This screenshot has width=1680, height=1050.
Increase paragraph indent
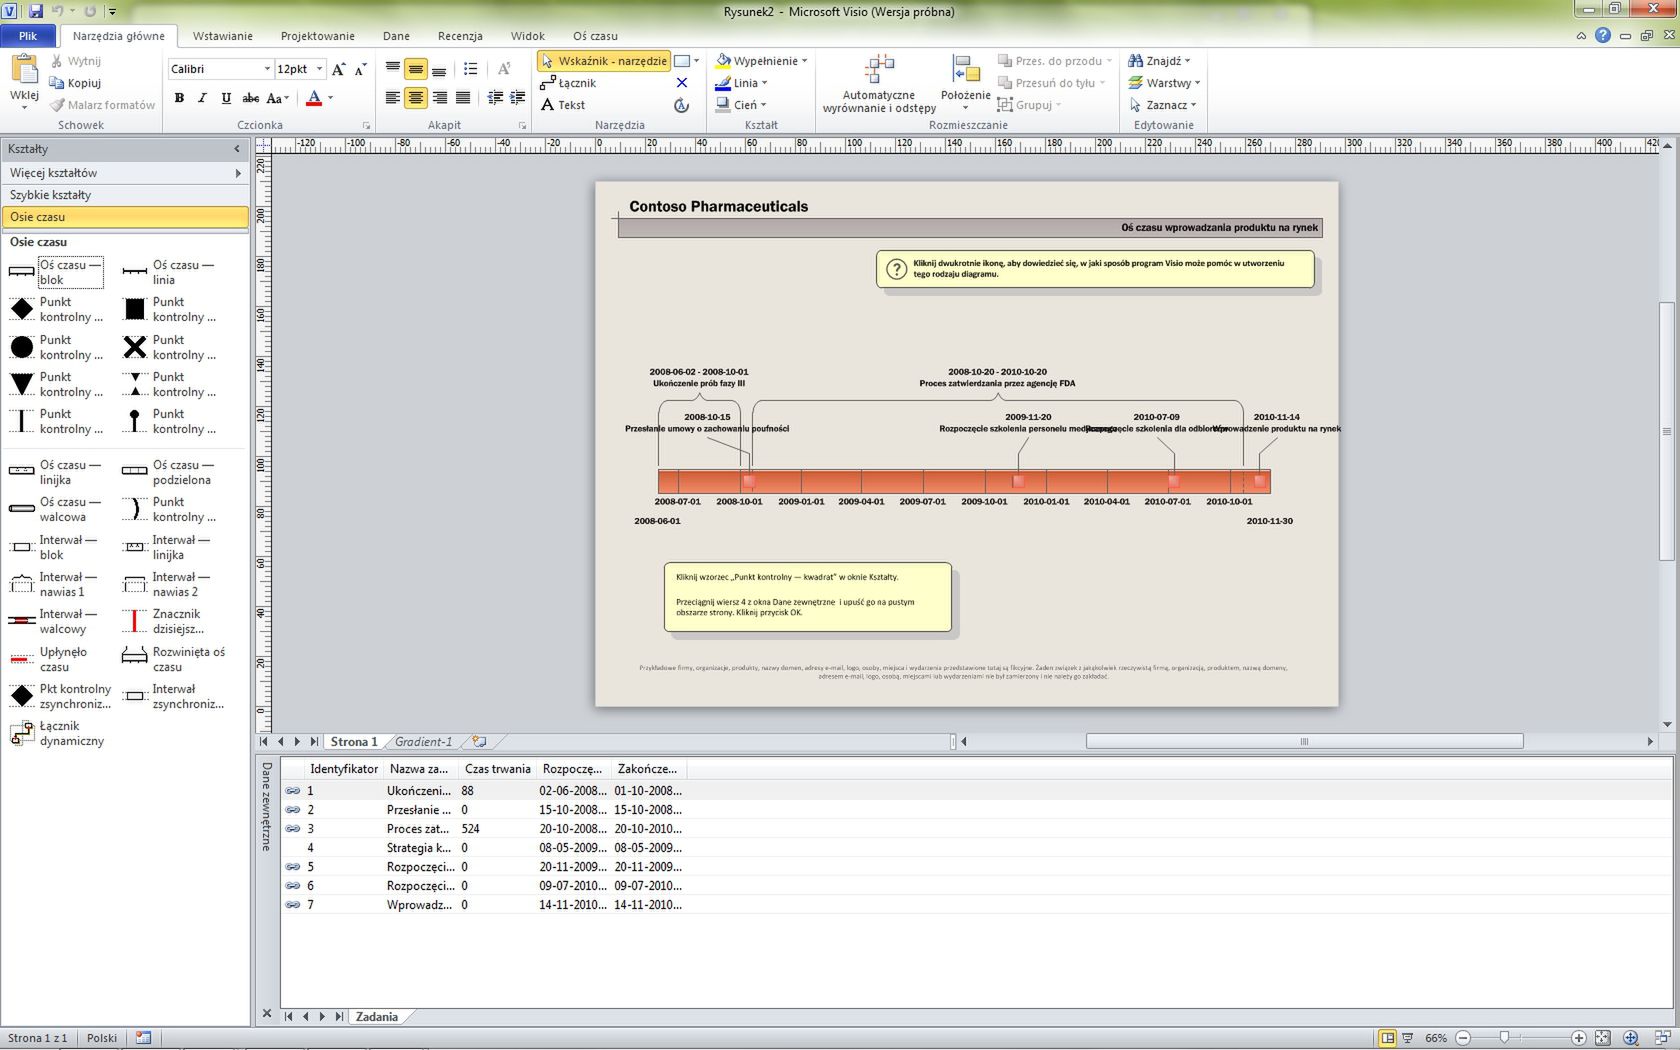517,98
